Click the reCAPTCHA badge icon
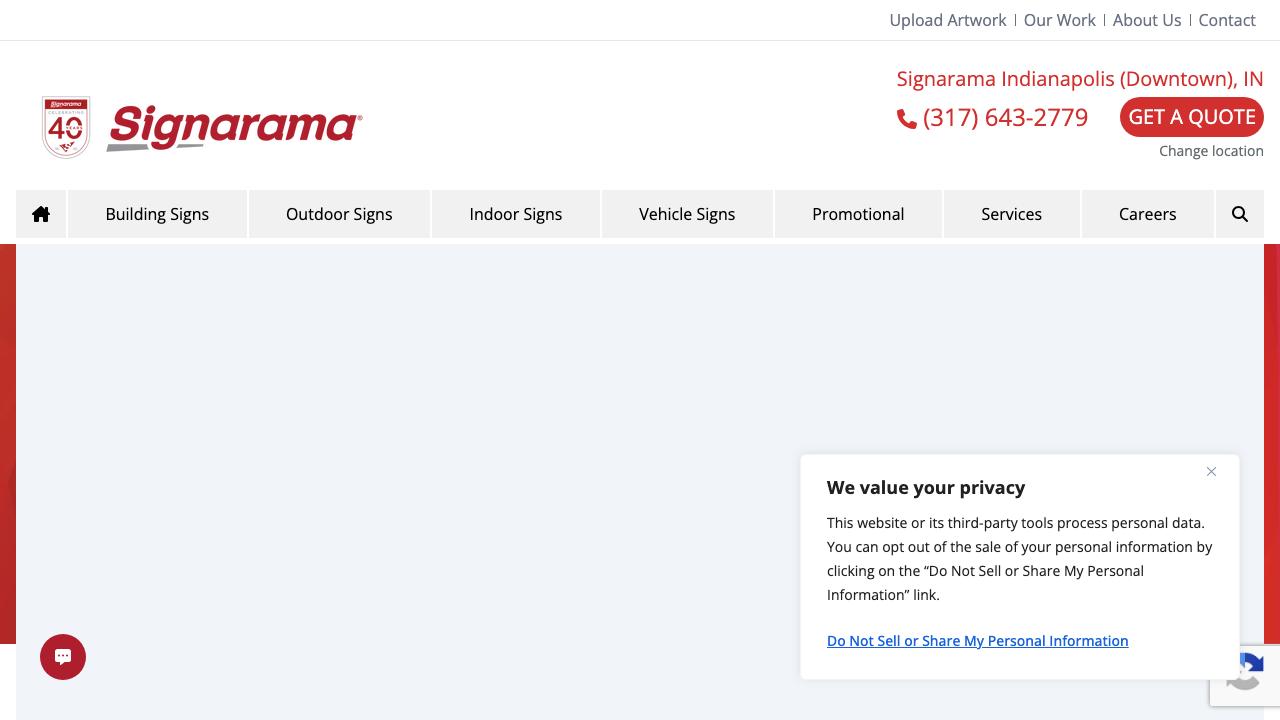 click(1245, 674)
